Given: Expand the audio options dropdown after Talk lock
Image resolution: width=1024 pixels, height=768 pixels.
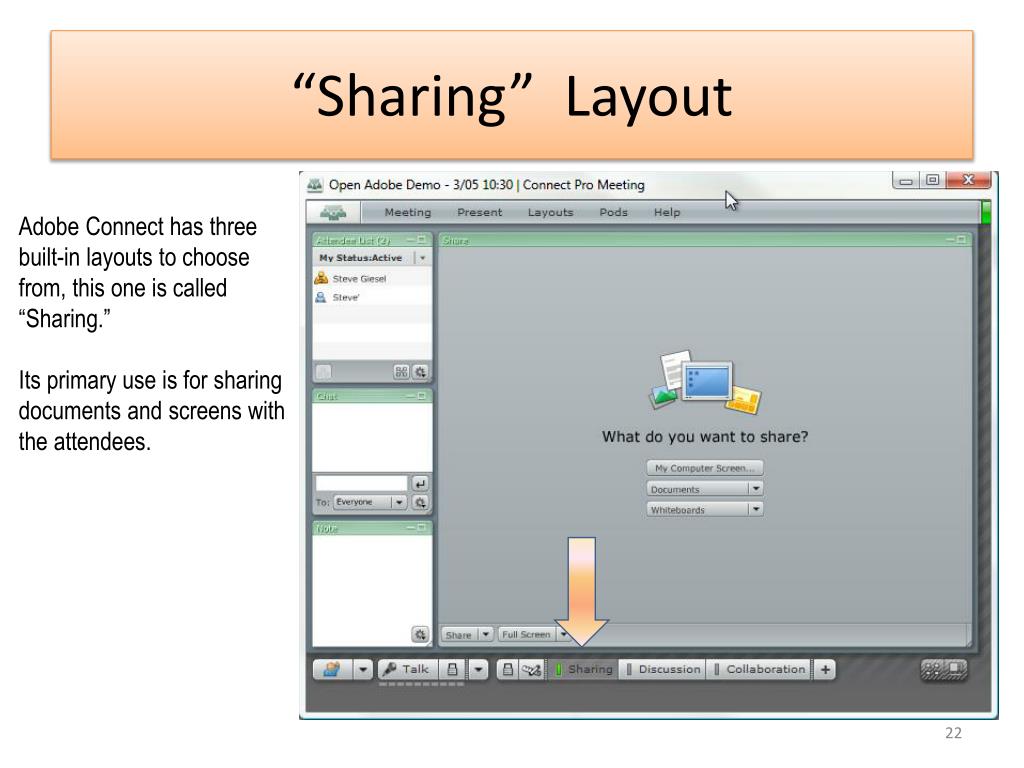Looking at the screenshot, I should (x=479, y=669).
